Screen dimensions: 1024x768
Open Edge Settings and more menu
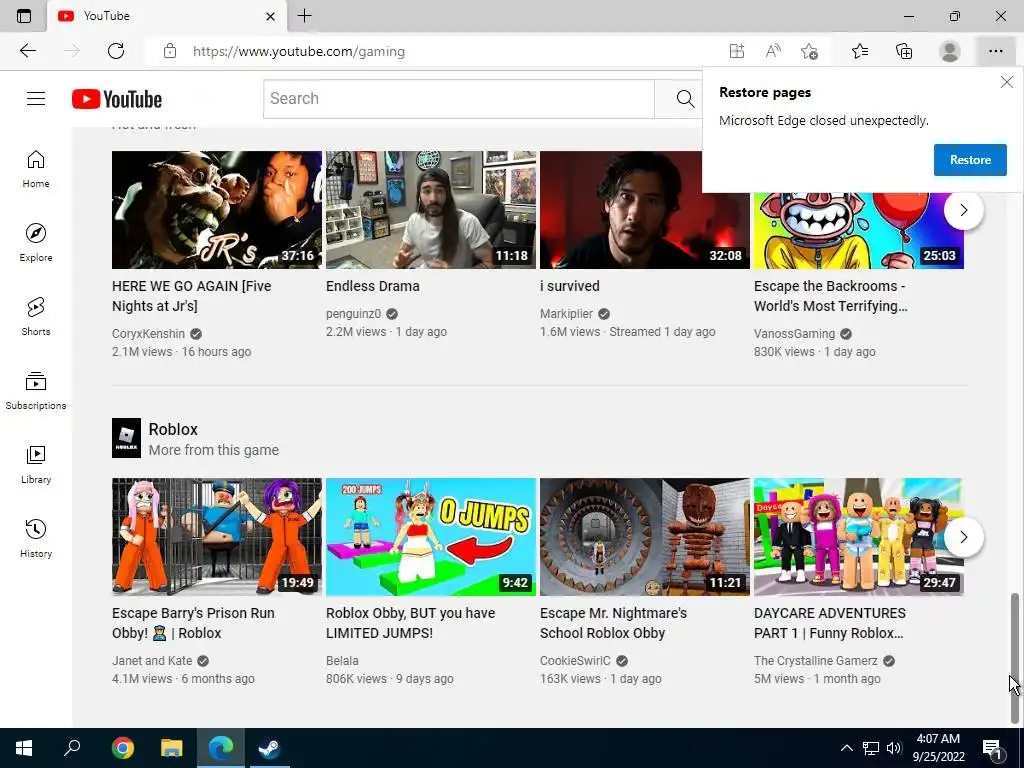click(995, 51)
